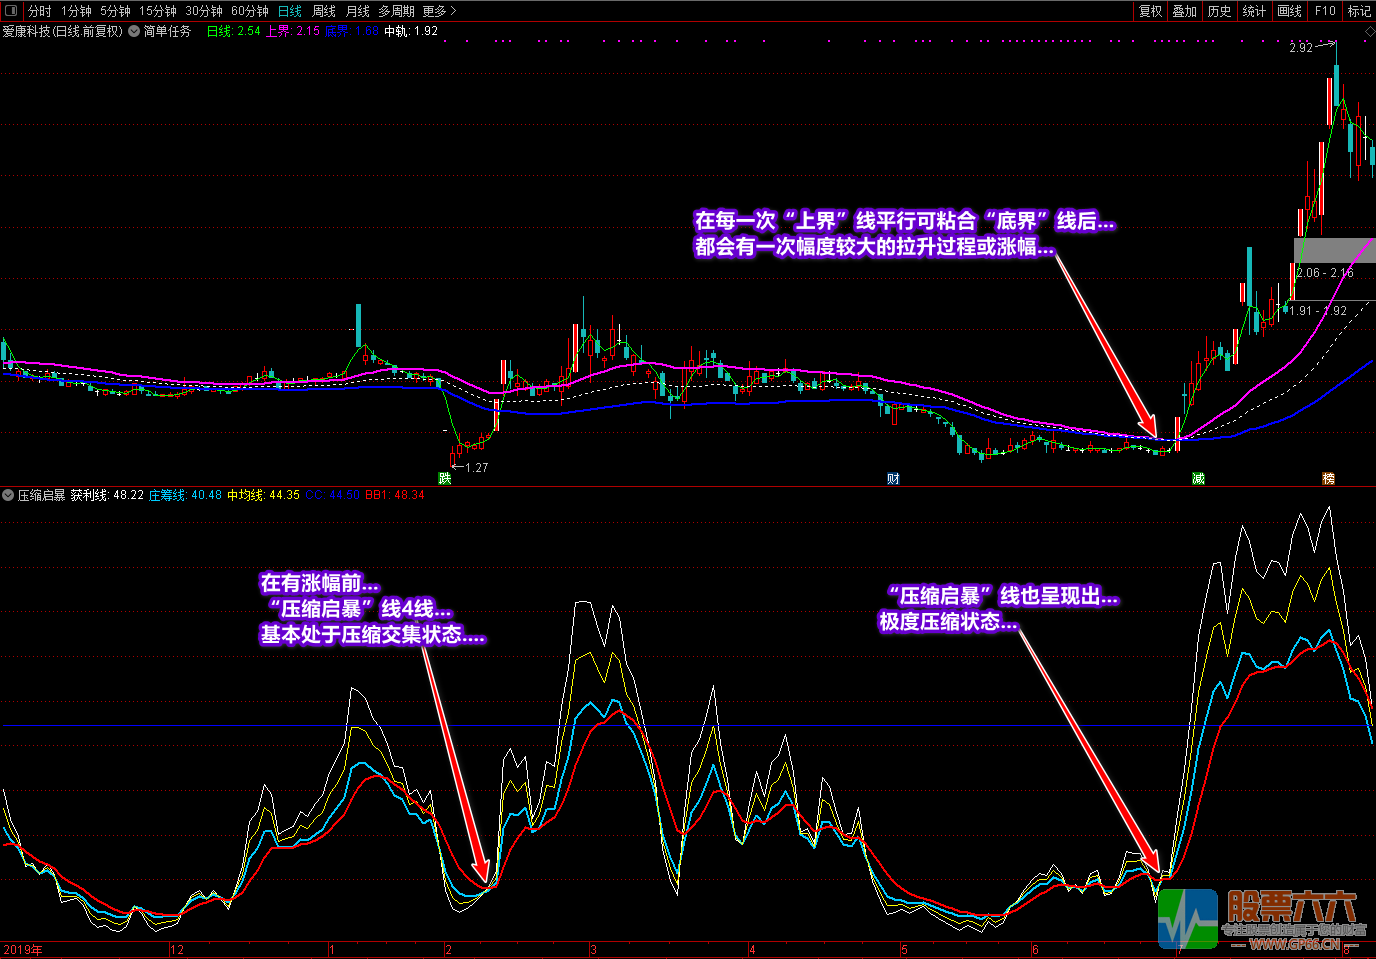
Task: Click the blue 财 event marker
Action: [x=893, y=479]
